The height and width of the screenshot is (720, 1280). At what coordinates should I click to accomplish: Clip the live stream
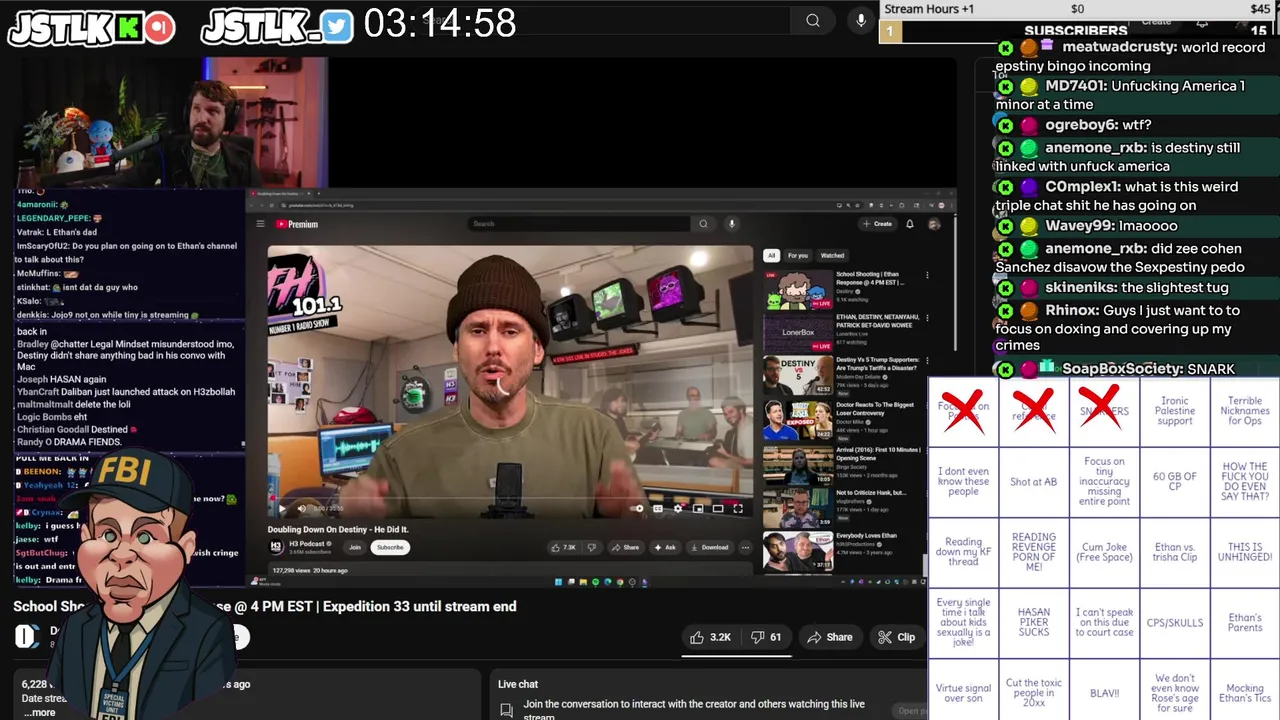tap(896, 637)
